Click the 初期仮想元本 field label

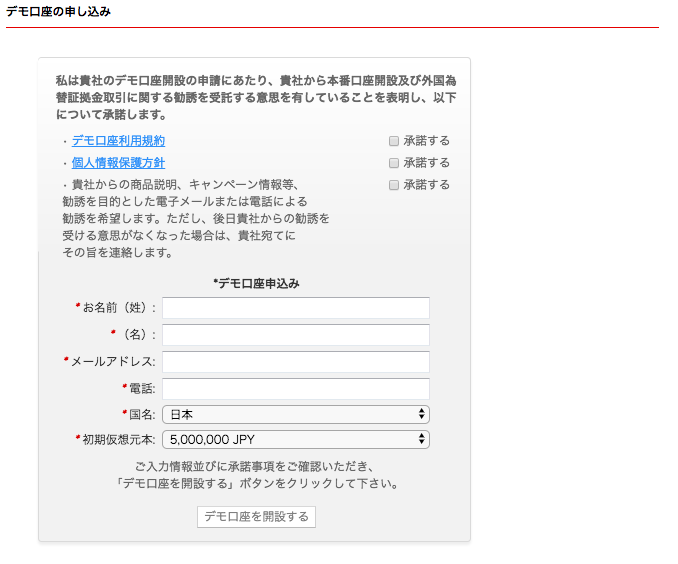118,439
